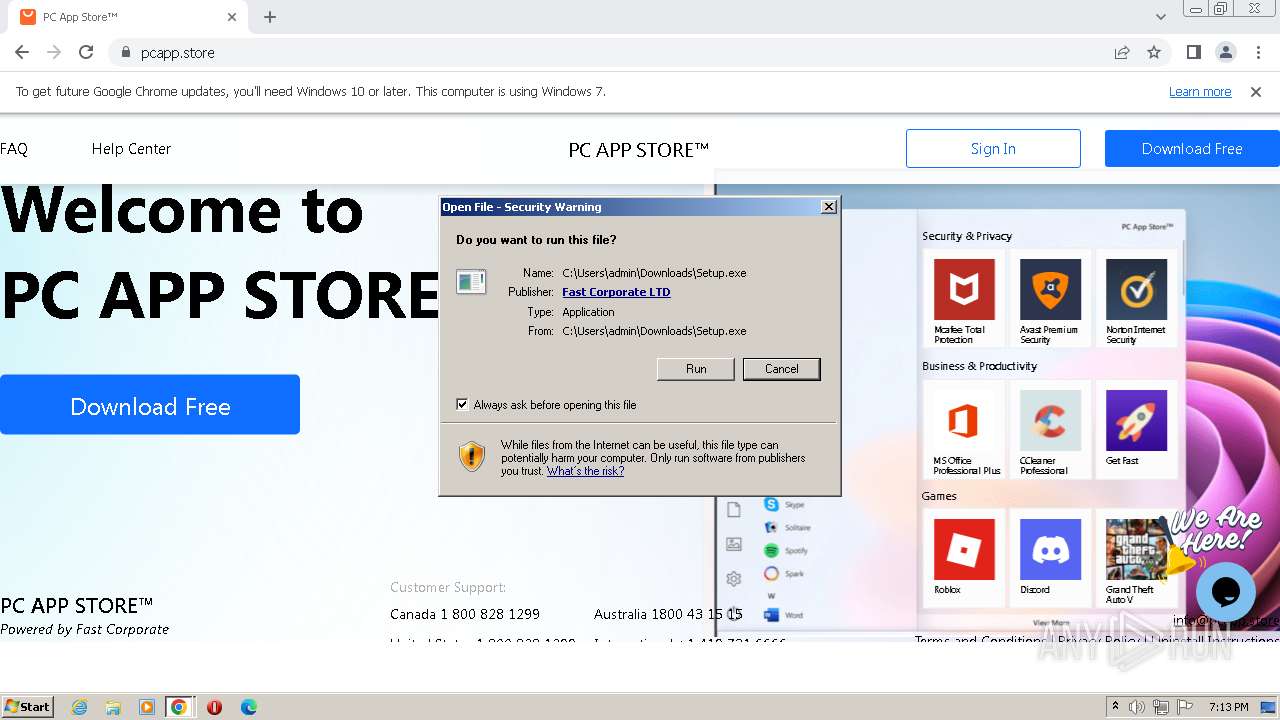Click the McAfee Total Protection app icon
The height and width of the screenshot is (720, 1280).
[x=964, y=289]
